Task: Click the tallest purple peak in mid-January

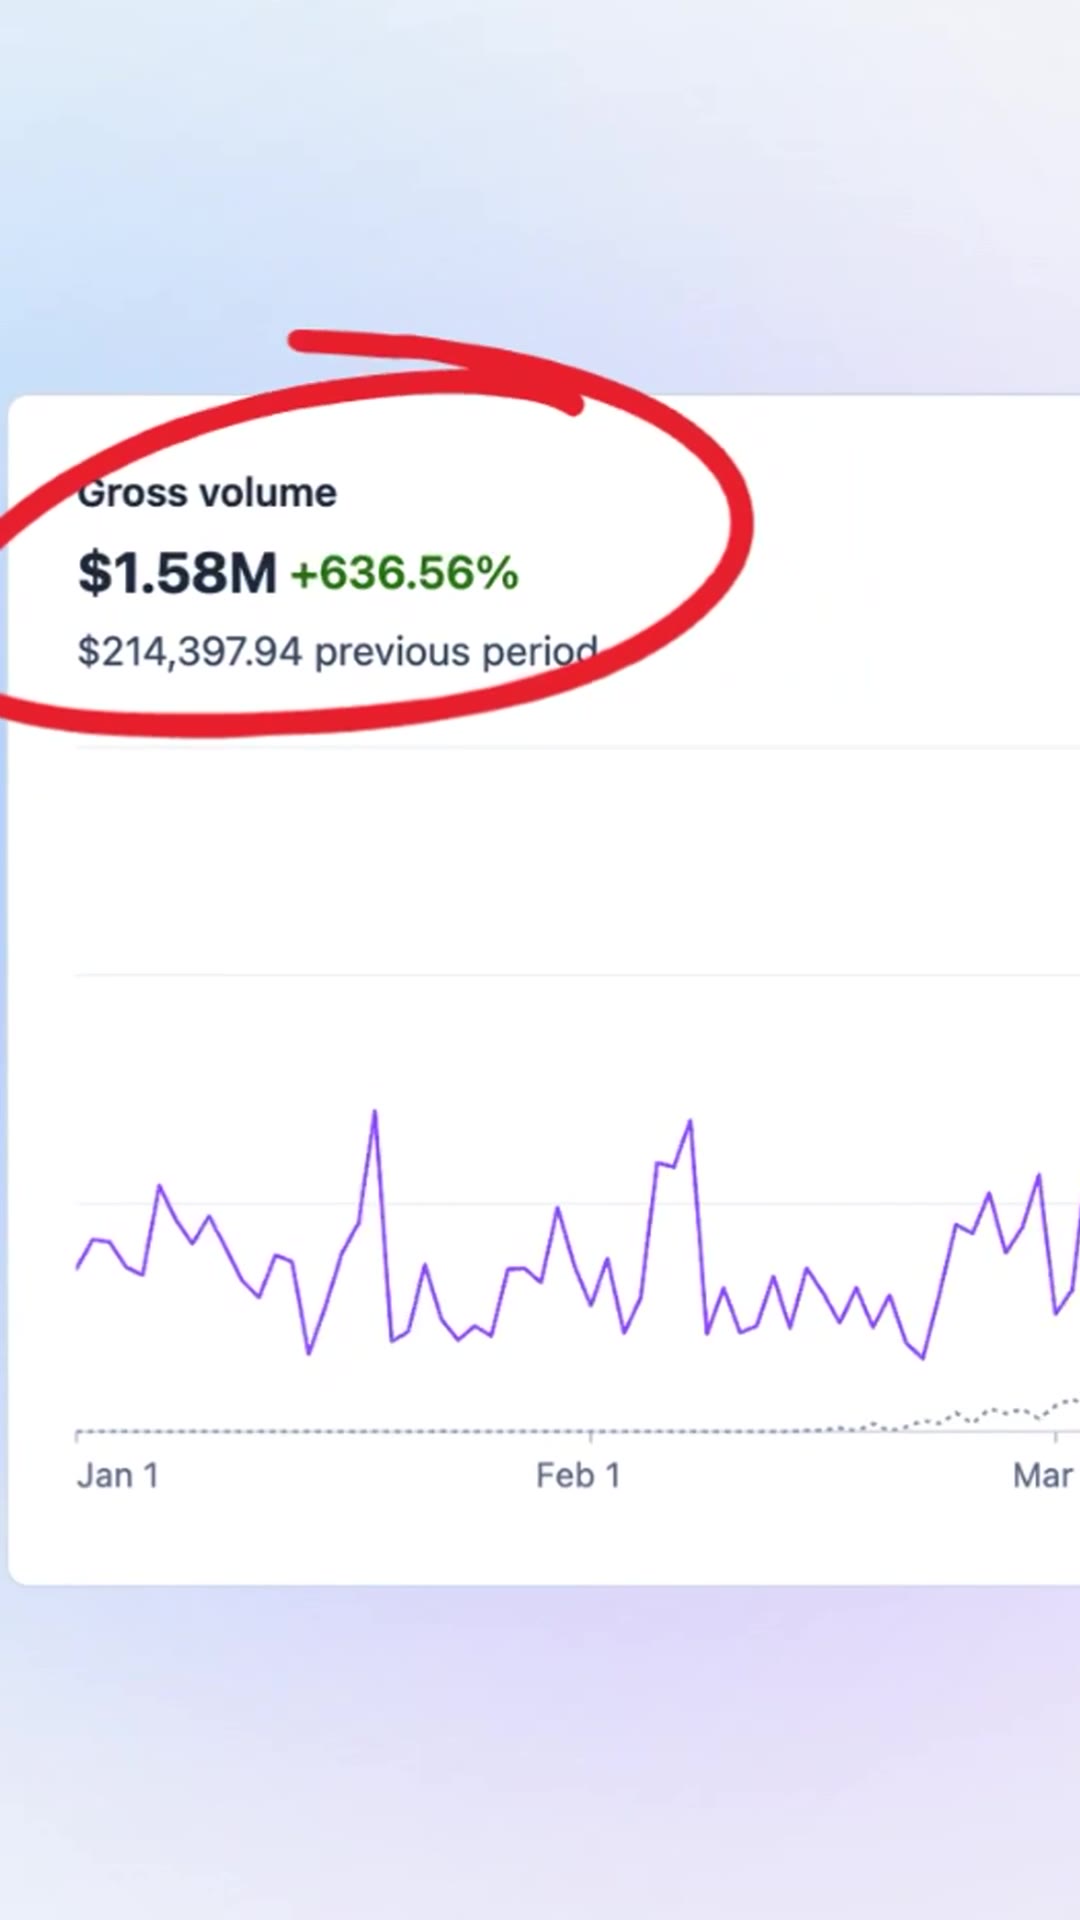Action: click(375, 1112)
